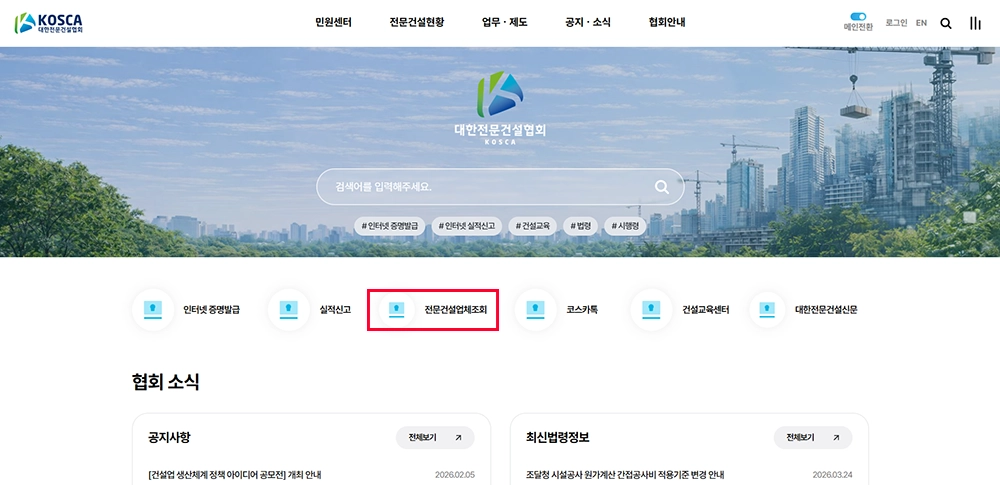Open the 공지 · 소식 menu
This screenshot has width=1000, height=485.
(587, 22)
